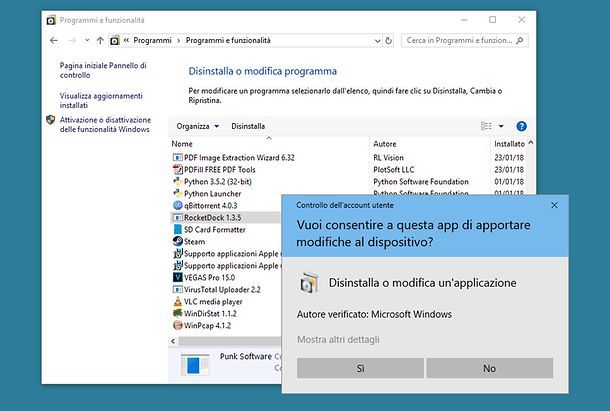Change view layout icon in toolbar

click(486, 126)
